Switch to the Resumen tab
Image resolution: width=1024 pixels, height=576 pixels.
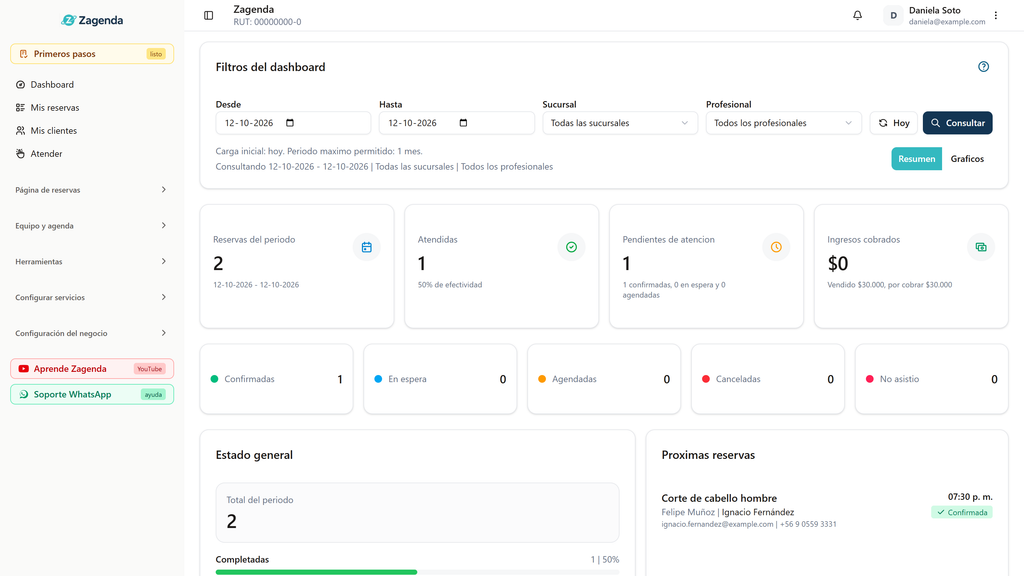point(916,159)
